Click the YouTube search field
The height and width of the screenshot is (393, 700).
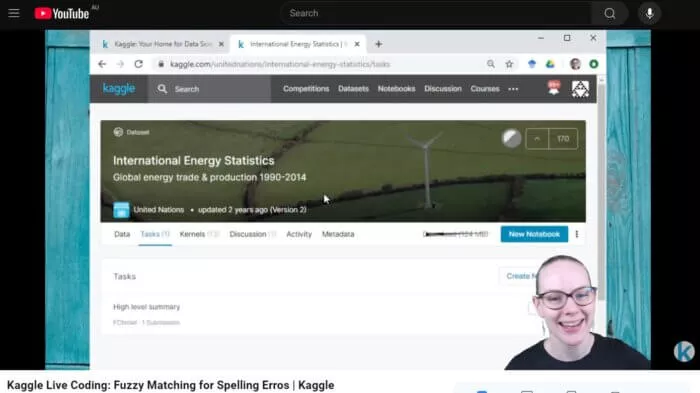[436, 13]
